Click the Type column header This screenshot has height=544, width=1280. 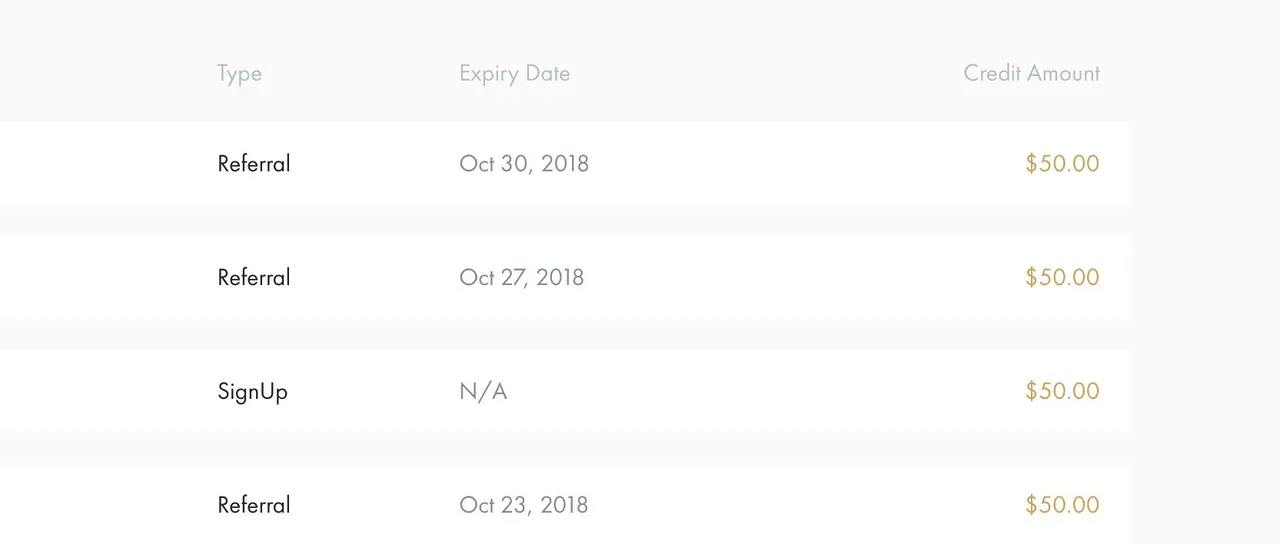(240, 73)
